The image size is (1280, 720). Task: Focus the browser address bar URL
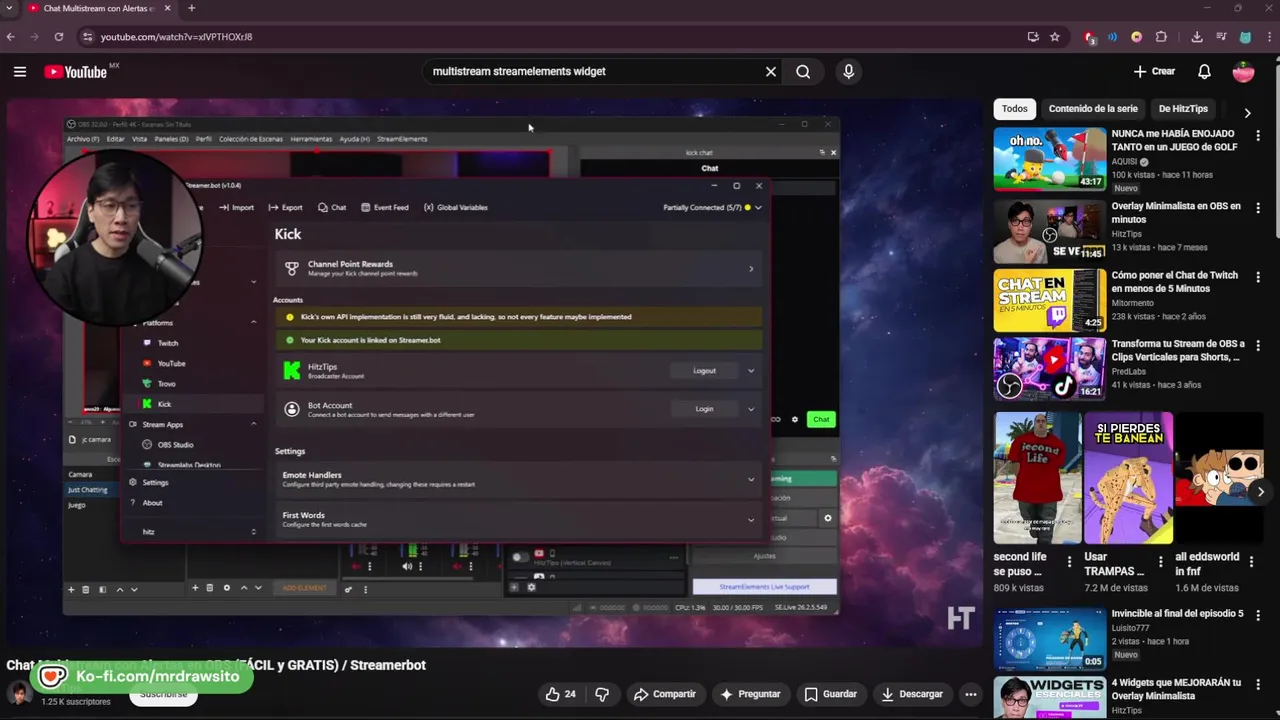[176, 37]
